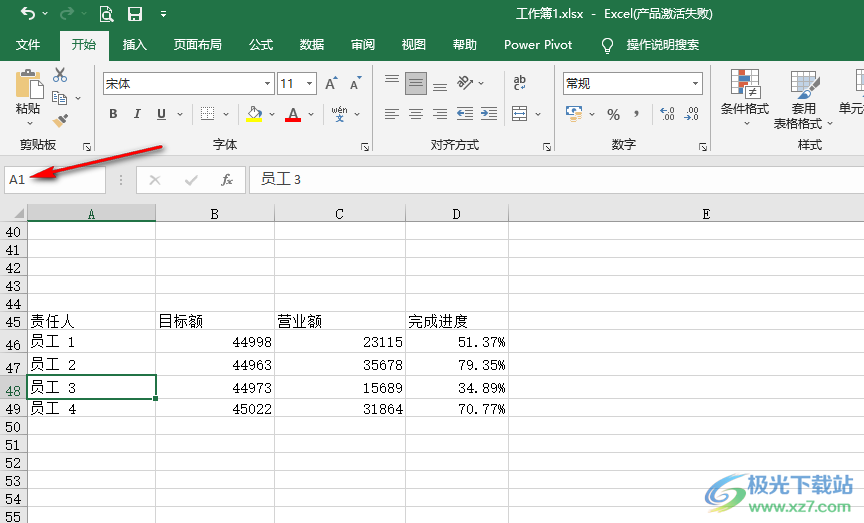Switch to the 数据 tab
The image size is (864, 523).
click(311, 45)
